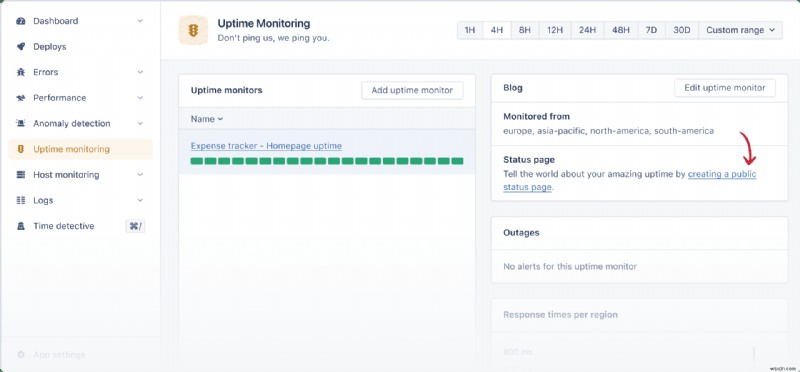
Task: Expand the Performance menu chevron
Action: [x=140, y=98]
